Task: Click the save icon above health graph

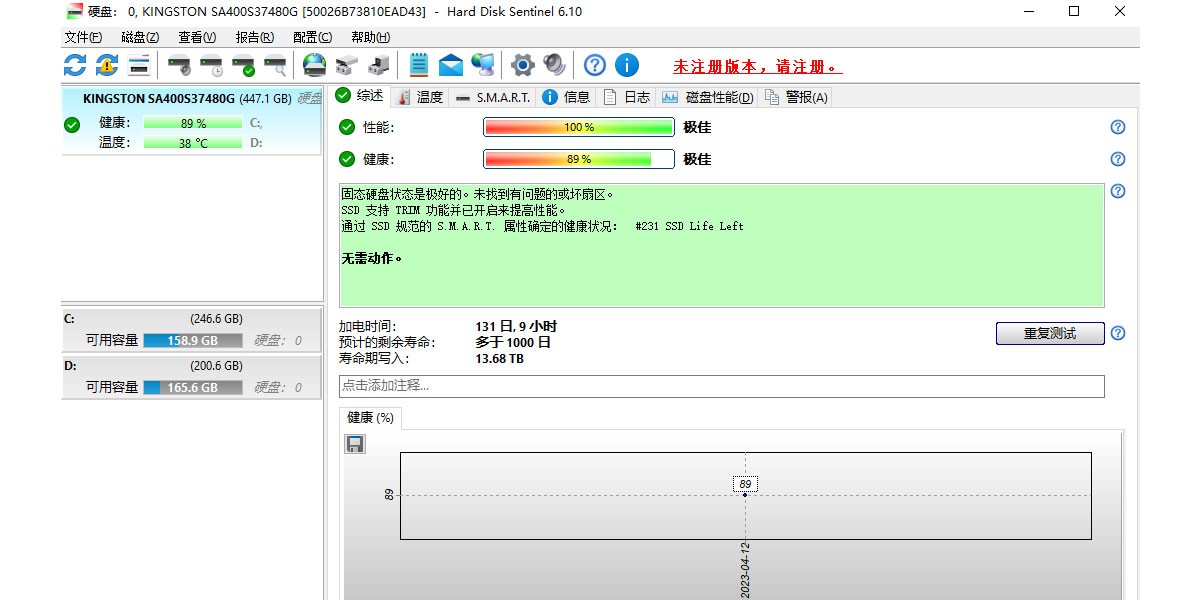Action: tap(355, 444)
